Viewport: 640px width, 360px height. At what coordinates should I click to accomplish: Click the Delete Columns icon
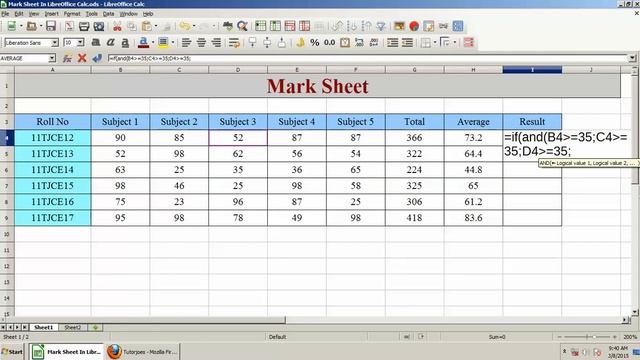[x=304, y=27]
